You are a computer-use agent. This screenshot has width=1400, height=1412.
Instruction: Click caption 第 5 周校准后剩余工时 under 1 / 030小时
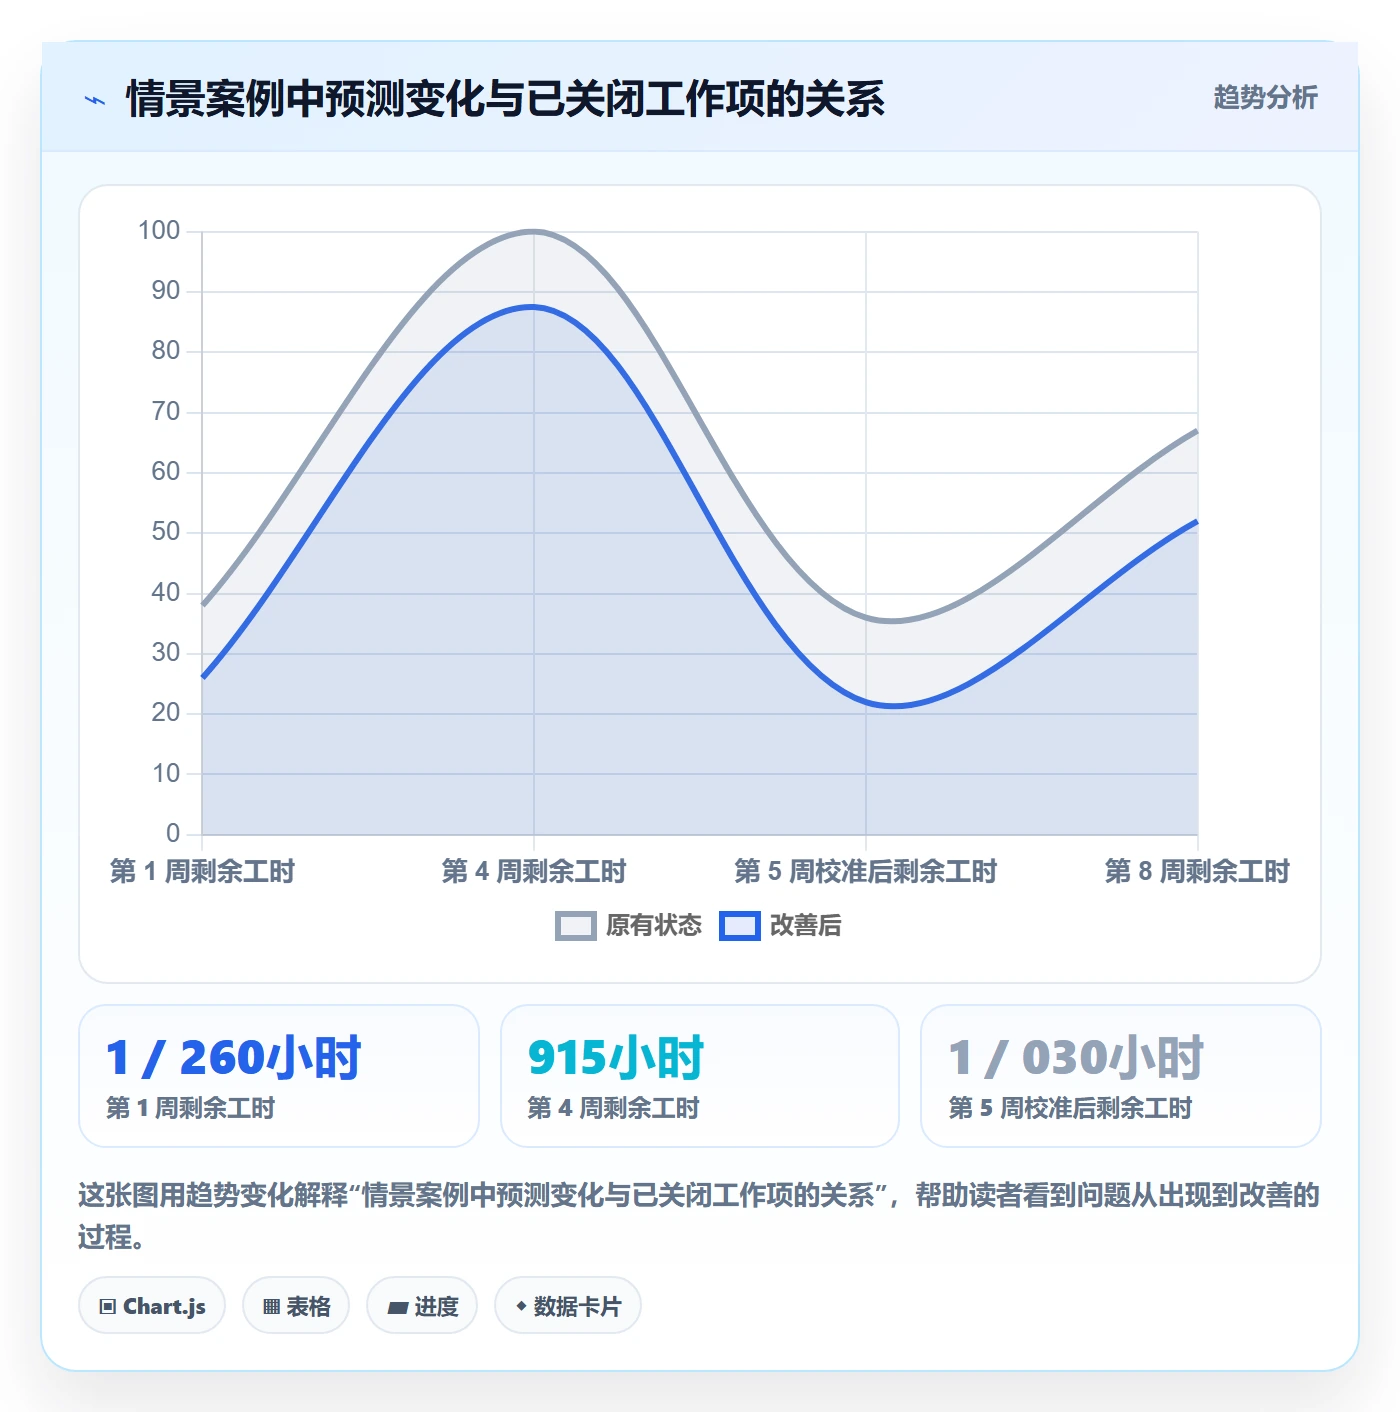[x=1070, y=1108]
